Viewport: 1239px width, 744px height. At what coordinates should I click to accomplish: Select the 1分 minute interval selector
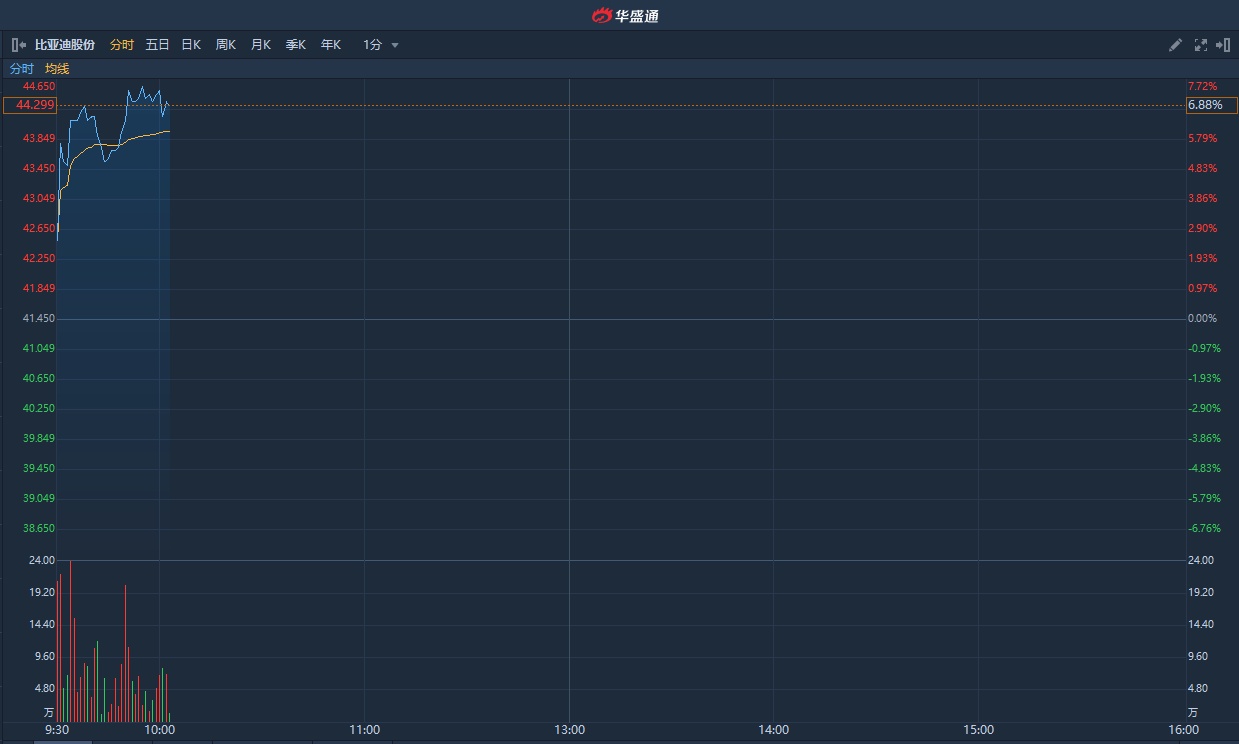click(372, 45)
